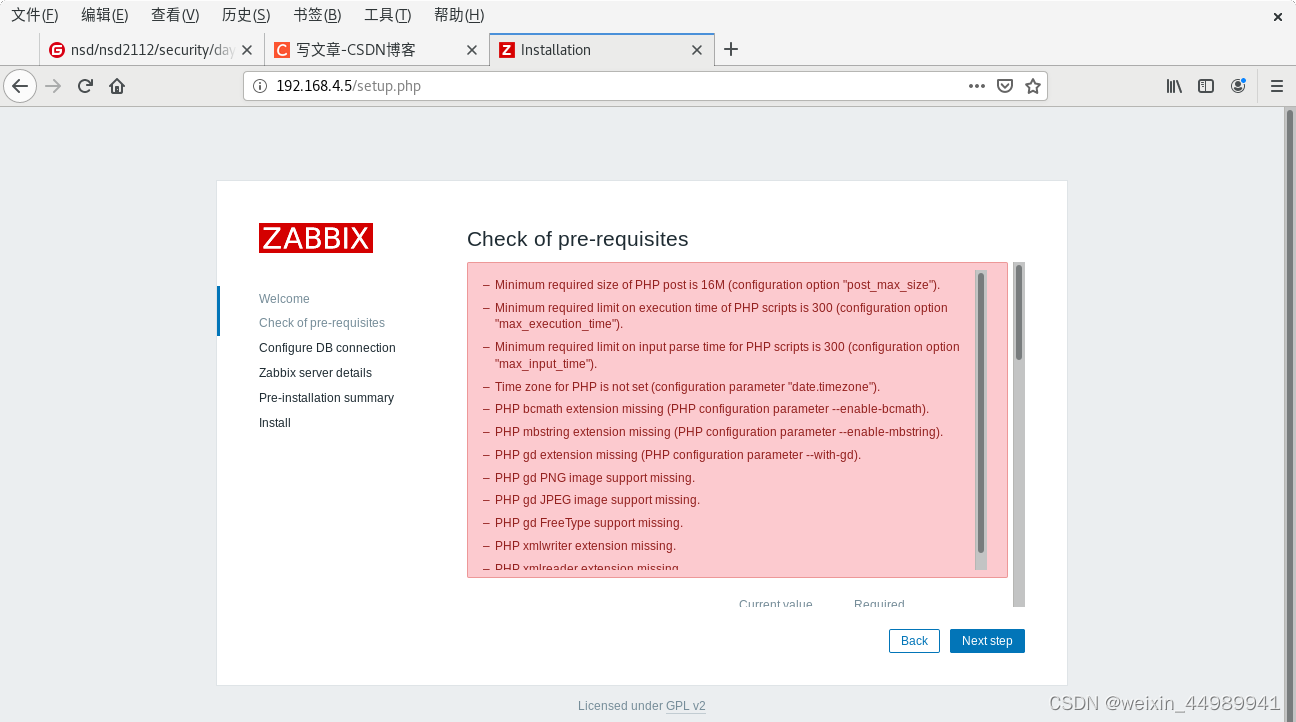
Task: Click the PHP gd FreeType support error
Action: click(x=589, y=523)
